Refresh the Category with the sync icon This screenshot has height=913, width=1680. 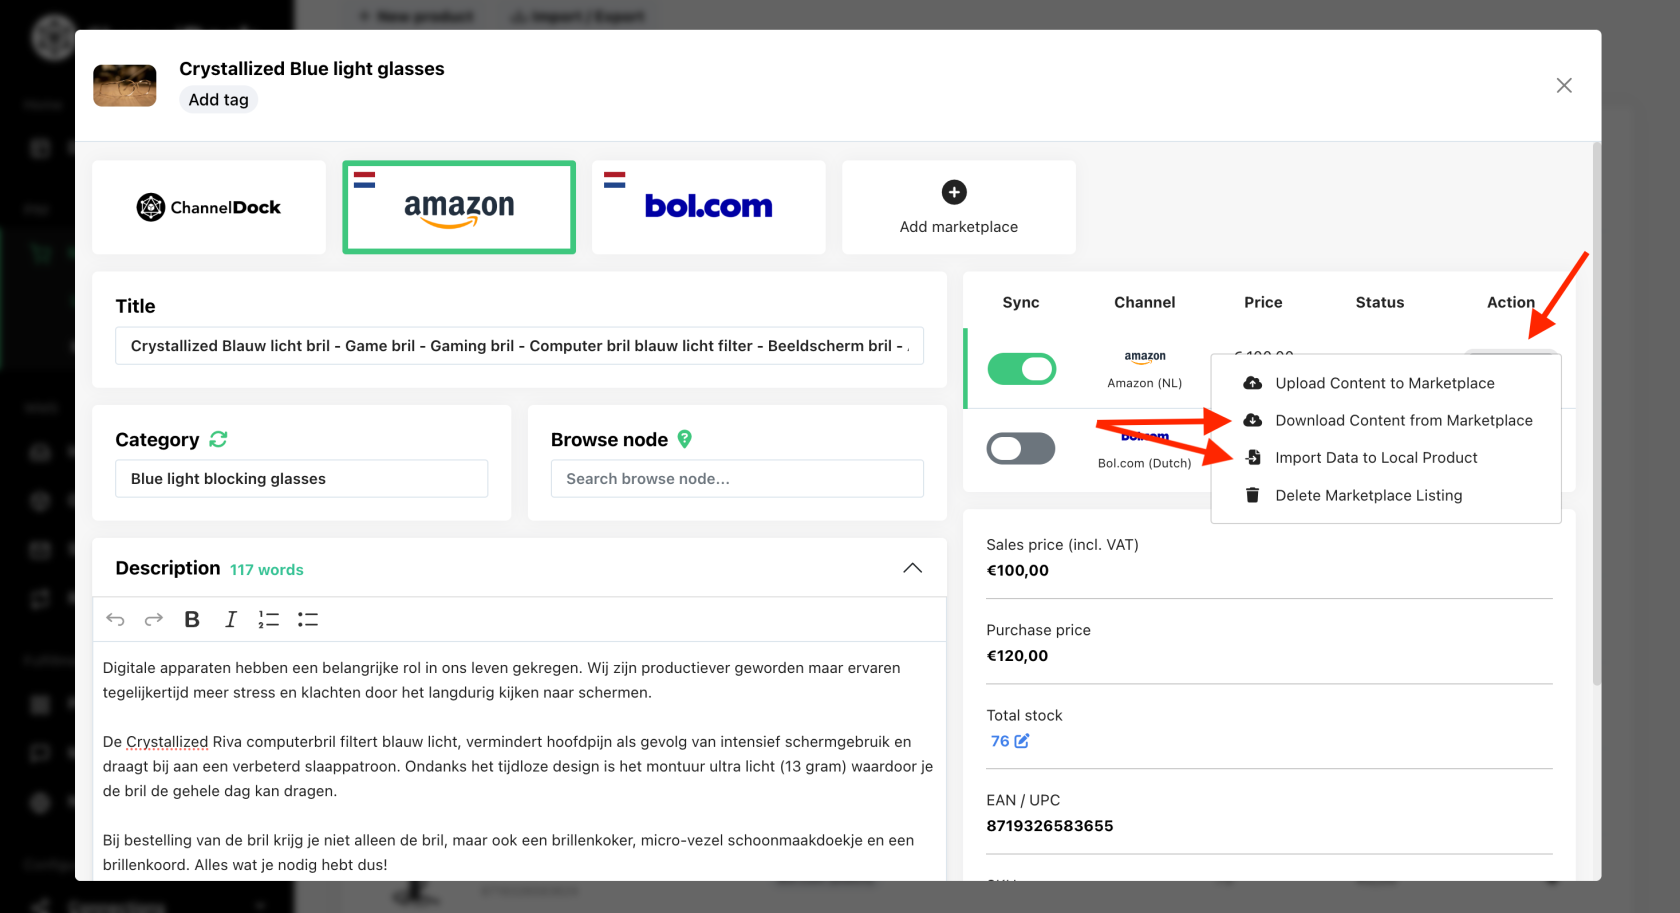(x=219, y=439)
